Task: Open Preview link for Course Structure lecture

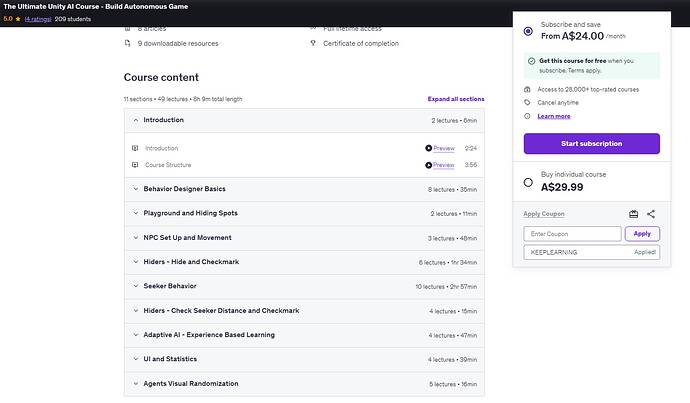Action: (x=444, y=165)
